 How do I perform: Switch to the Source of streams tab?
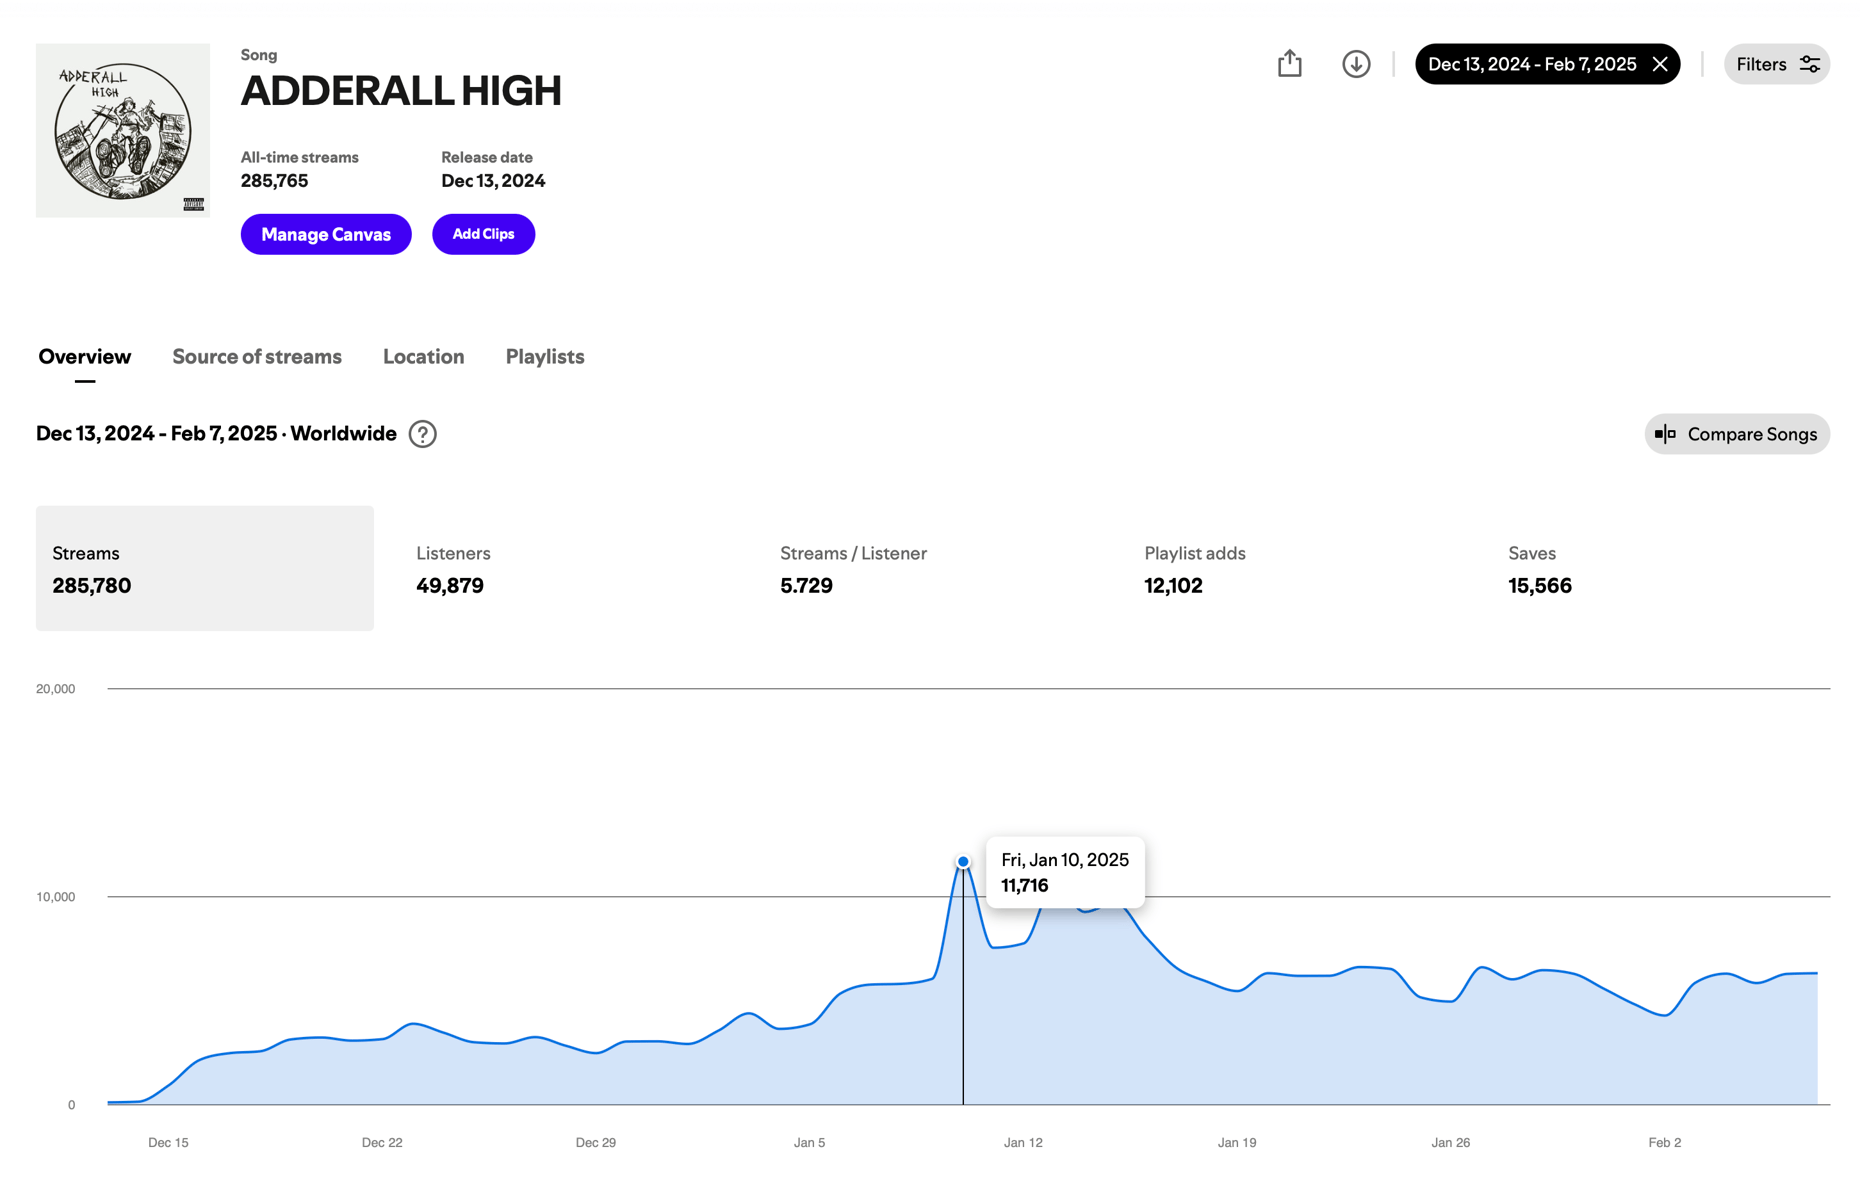point(256,357)
